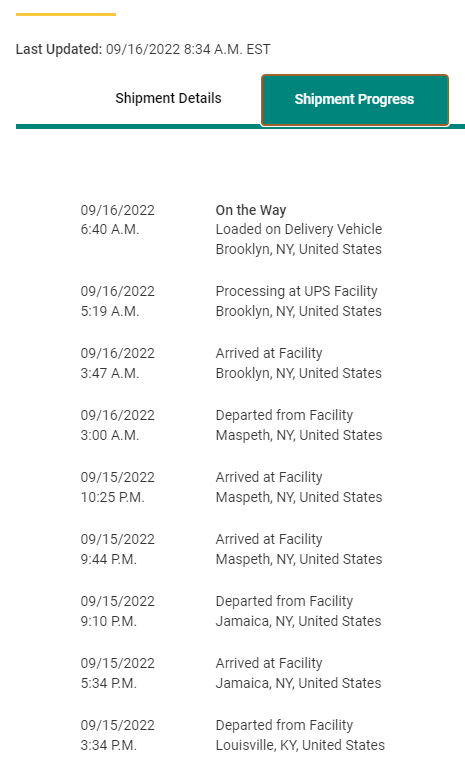The height and width of the screenshot is (764, 465).
Task: Click the 09/16/2022 6:40 A.M. timestamp
Action: 117,220
